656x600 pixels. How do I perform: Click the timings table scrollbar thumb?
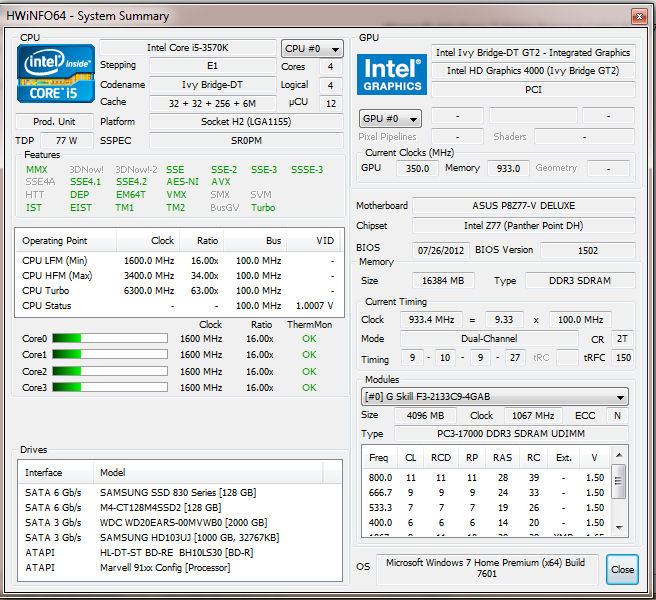[619, 481]
